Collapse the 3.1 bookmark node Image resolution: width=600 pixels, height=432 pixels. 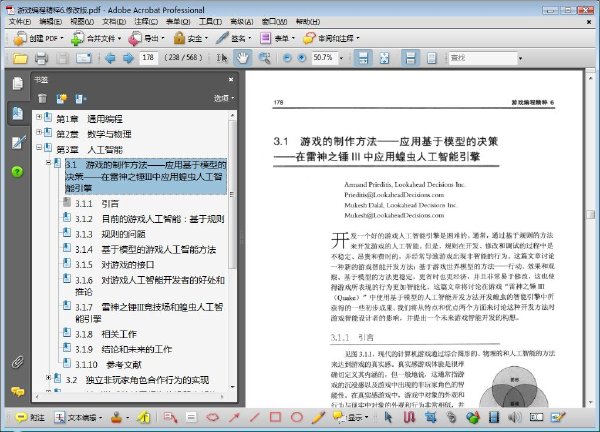point(48,162)
